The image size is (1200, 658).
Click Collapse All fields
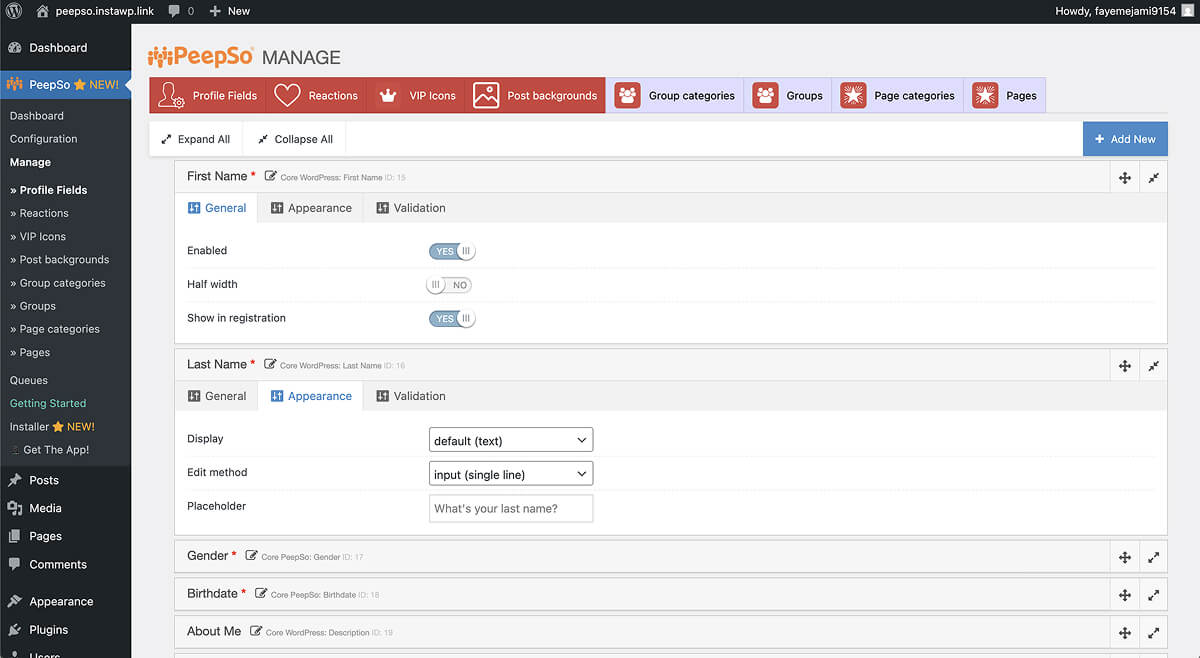(295, 139)
